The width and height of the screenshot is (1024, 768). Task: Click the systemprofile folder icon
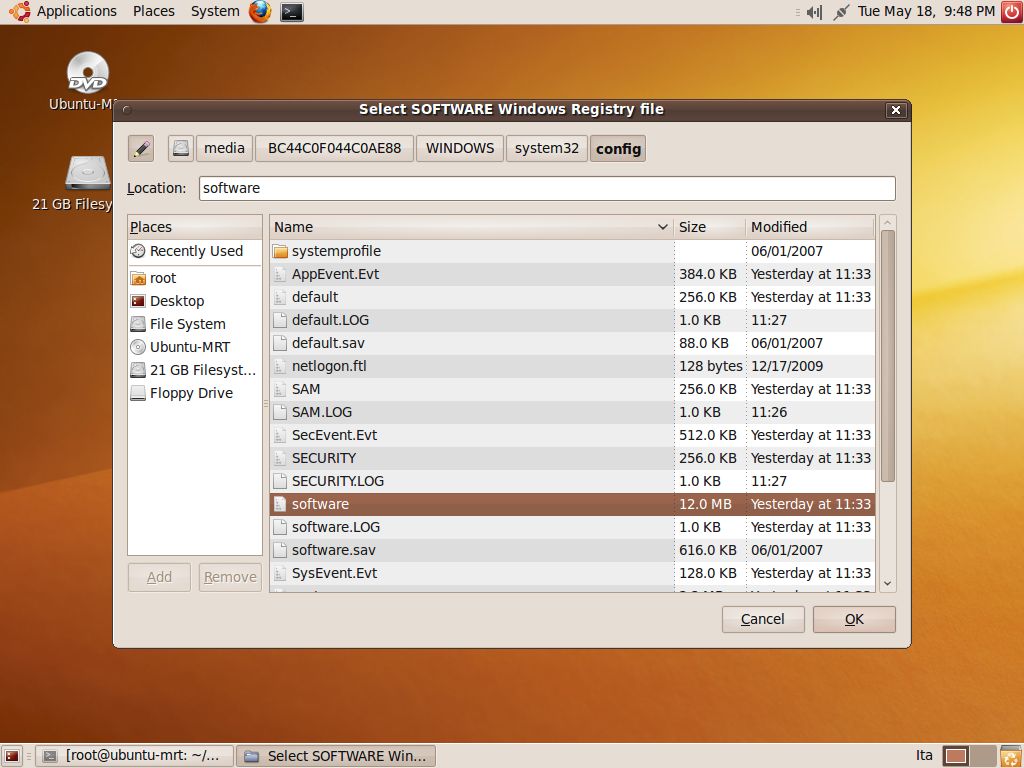(280, 251)
